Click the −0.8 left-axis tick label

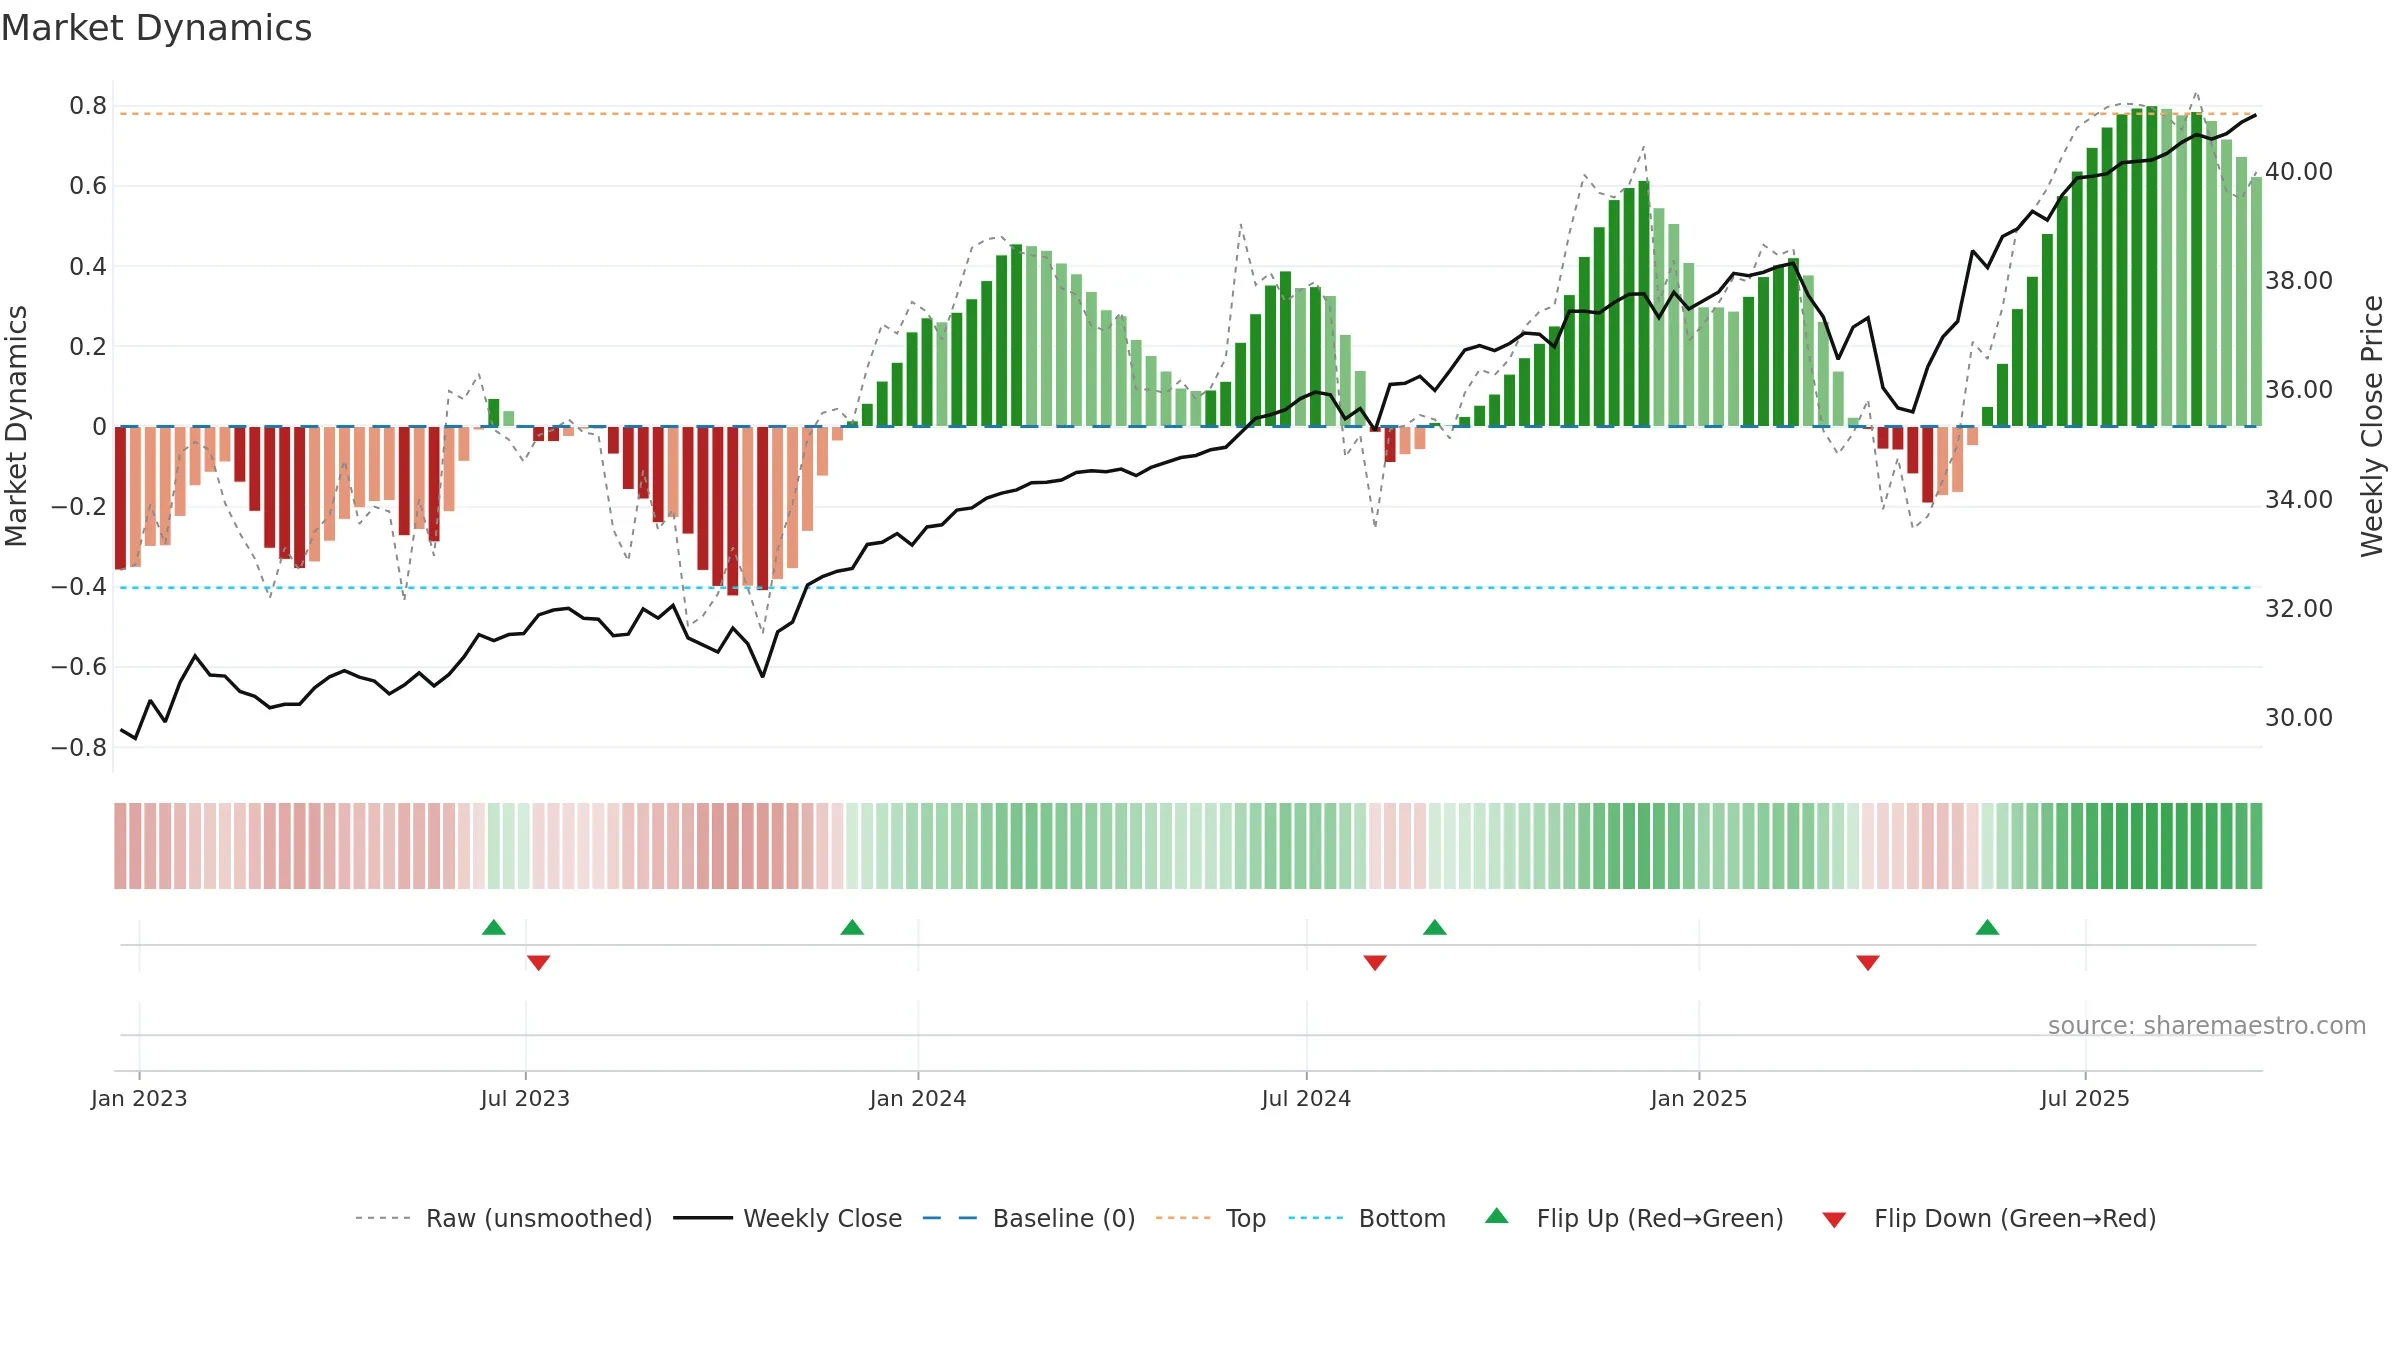pos(79,748)
